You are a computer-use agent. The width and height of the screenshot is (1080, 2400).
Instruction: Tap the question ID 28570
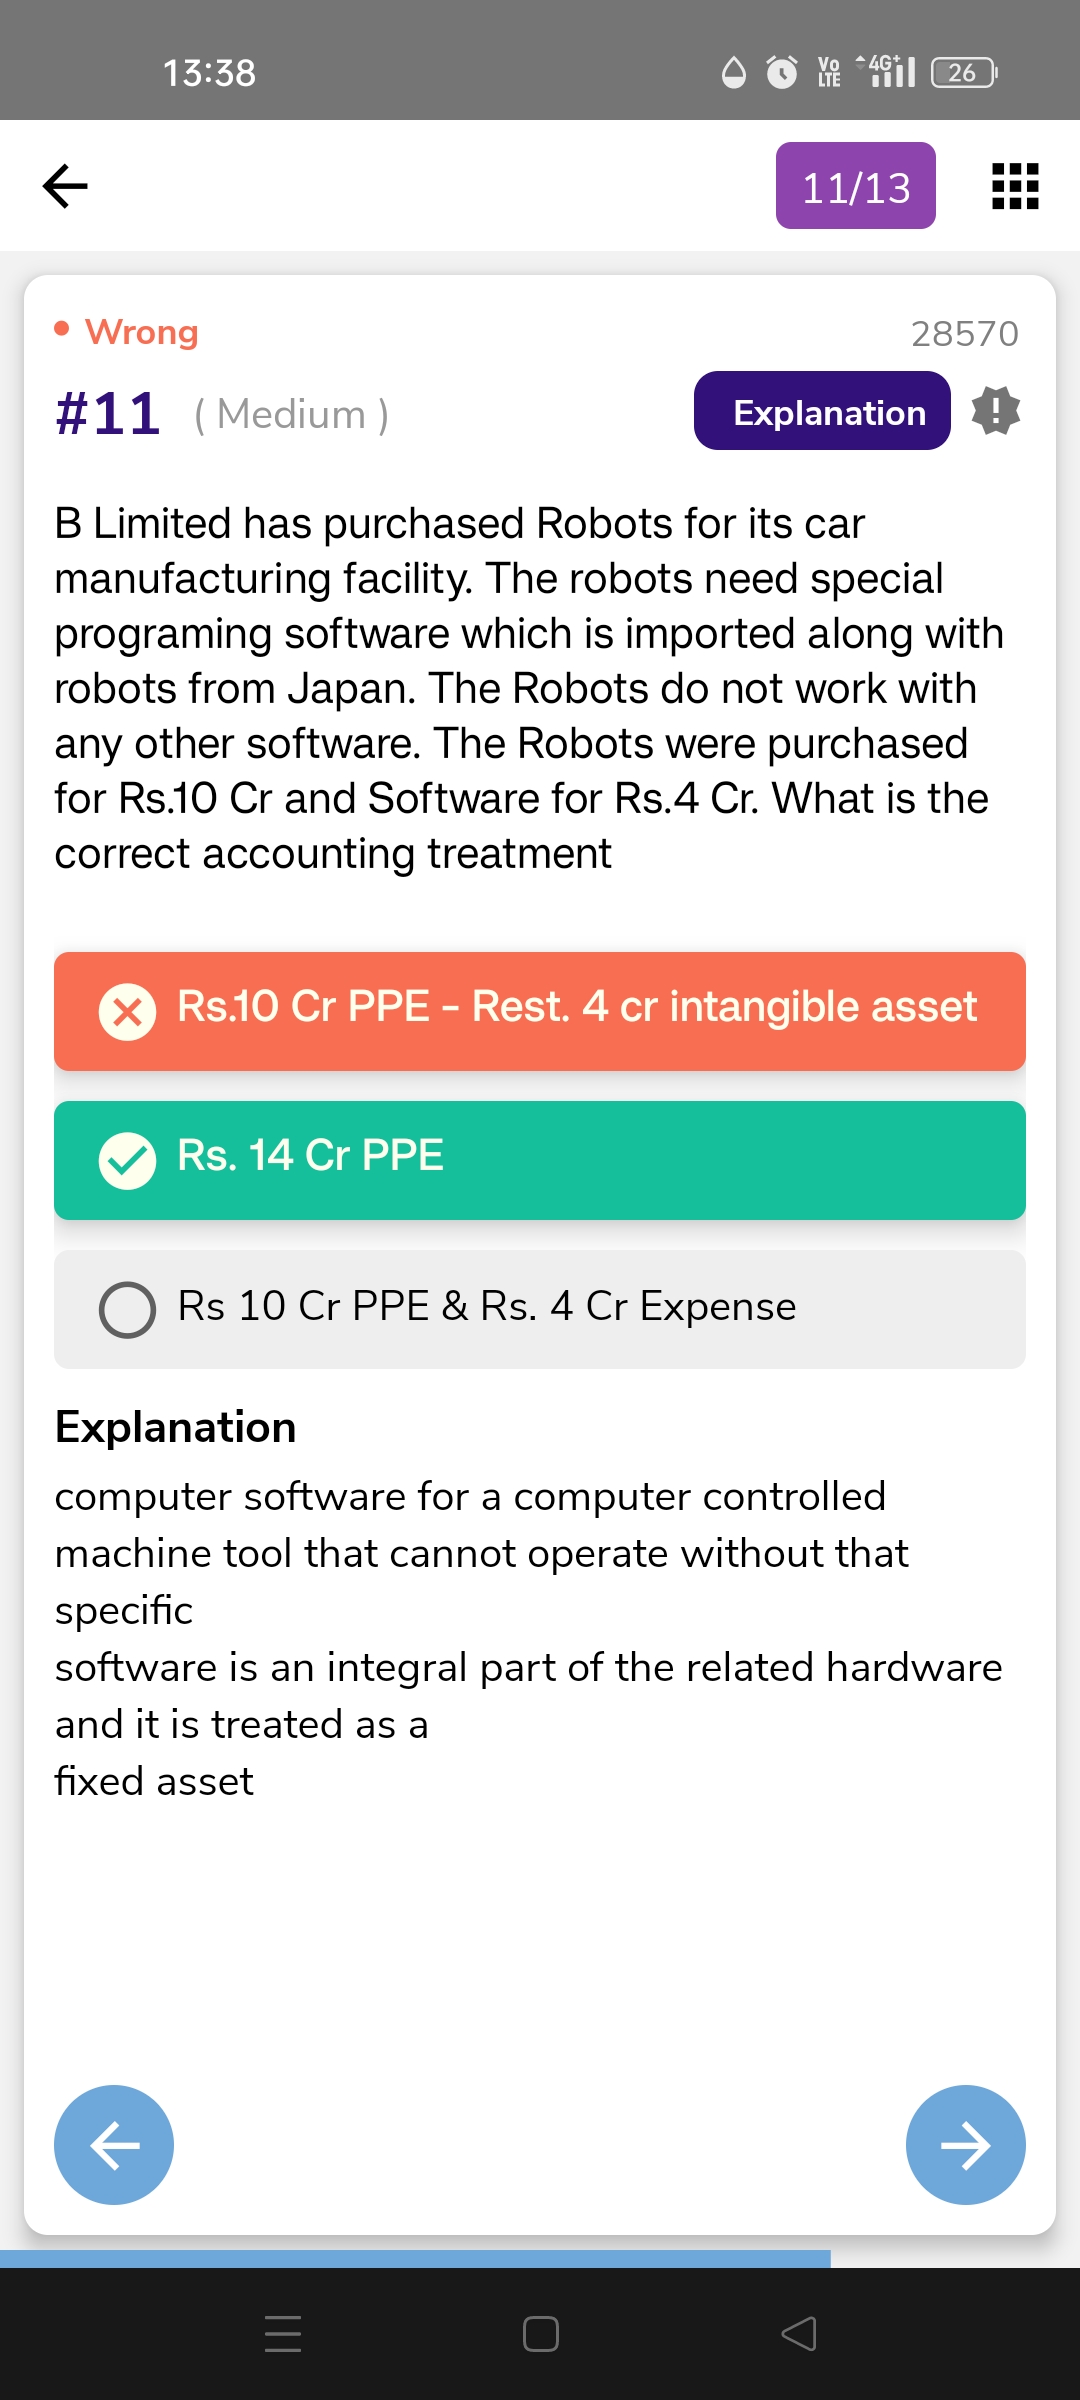pyautogui.click(x=964, y=334)
